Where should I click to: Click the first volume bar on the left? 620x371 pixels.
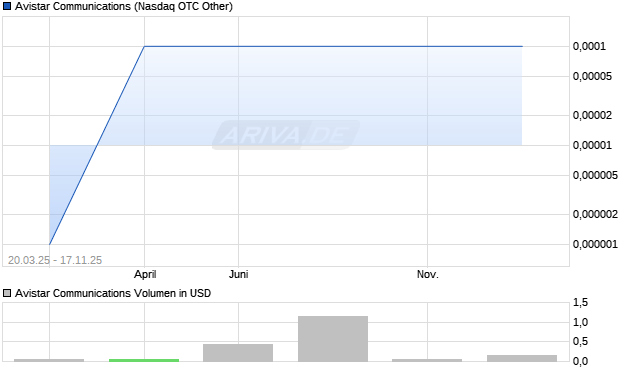[49, 360]
